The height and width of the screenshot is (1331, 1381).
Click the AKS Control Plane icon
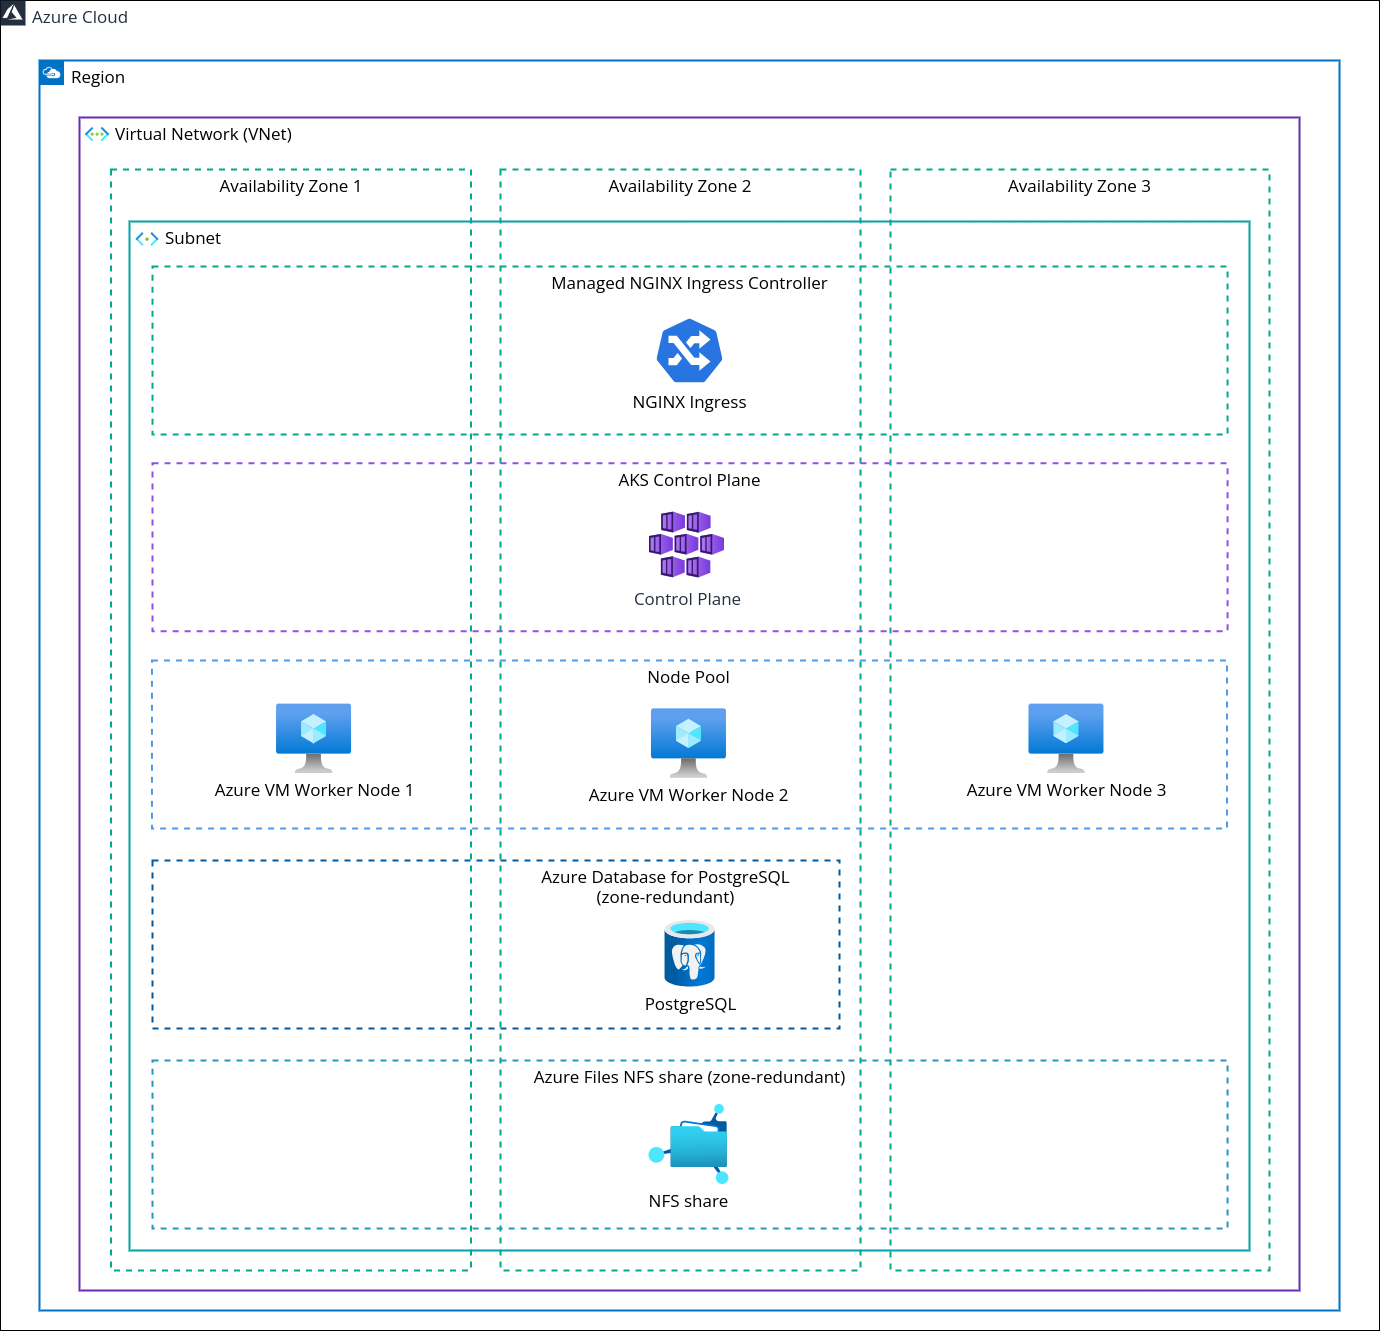click(x=686, y=545)
